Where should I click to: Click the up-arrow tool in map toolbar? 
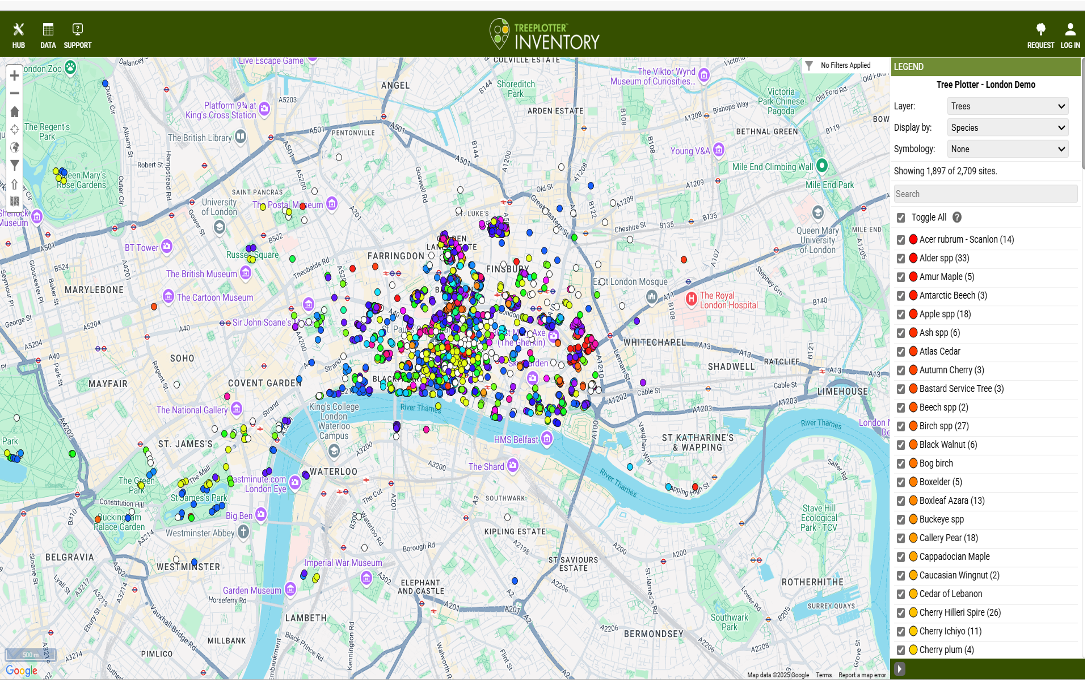[15, 184]
